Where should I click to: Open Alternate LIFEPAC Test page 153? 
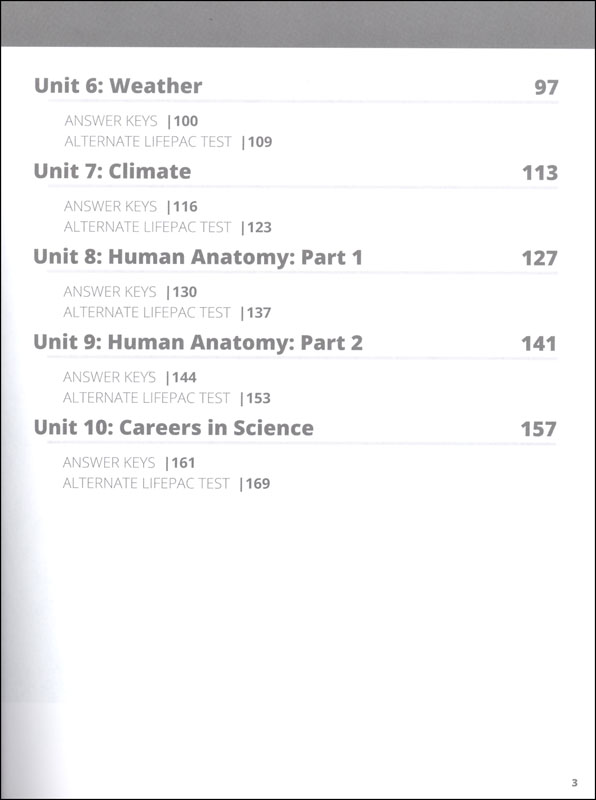tap(167, 398)
